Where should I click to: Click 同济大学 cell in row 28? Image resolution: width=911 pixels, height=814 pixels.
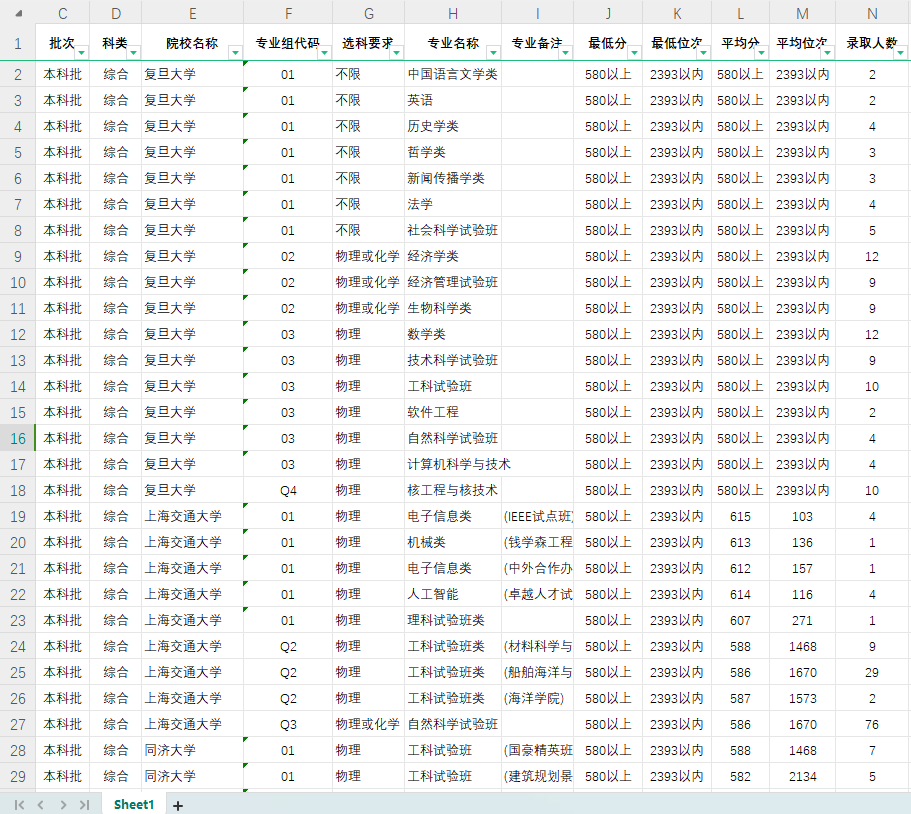pos(192,750)
